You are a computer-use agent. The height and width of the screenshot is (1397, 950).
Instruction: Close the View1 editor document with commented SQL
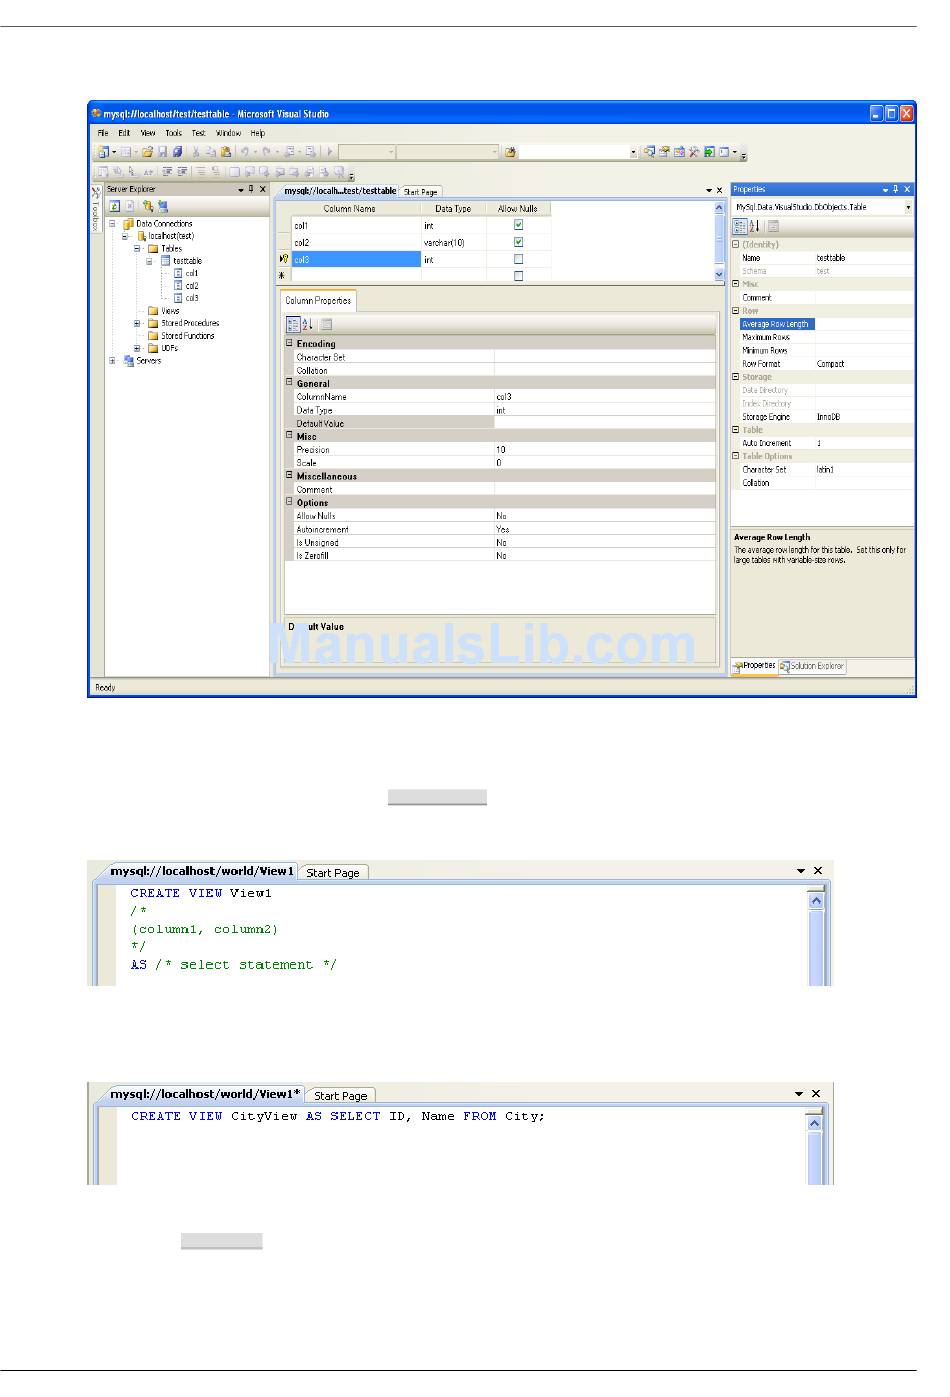point(818,871)
